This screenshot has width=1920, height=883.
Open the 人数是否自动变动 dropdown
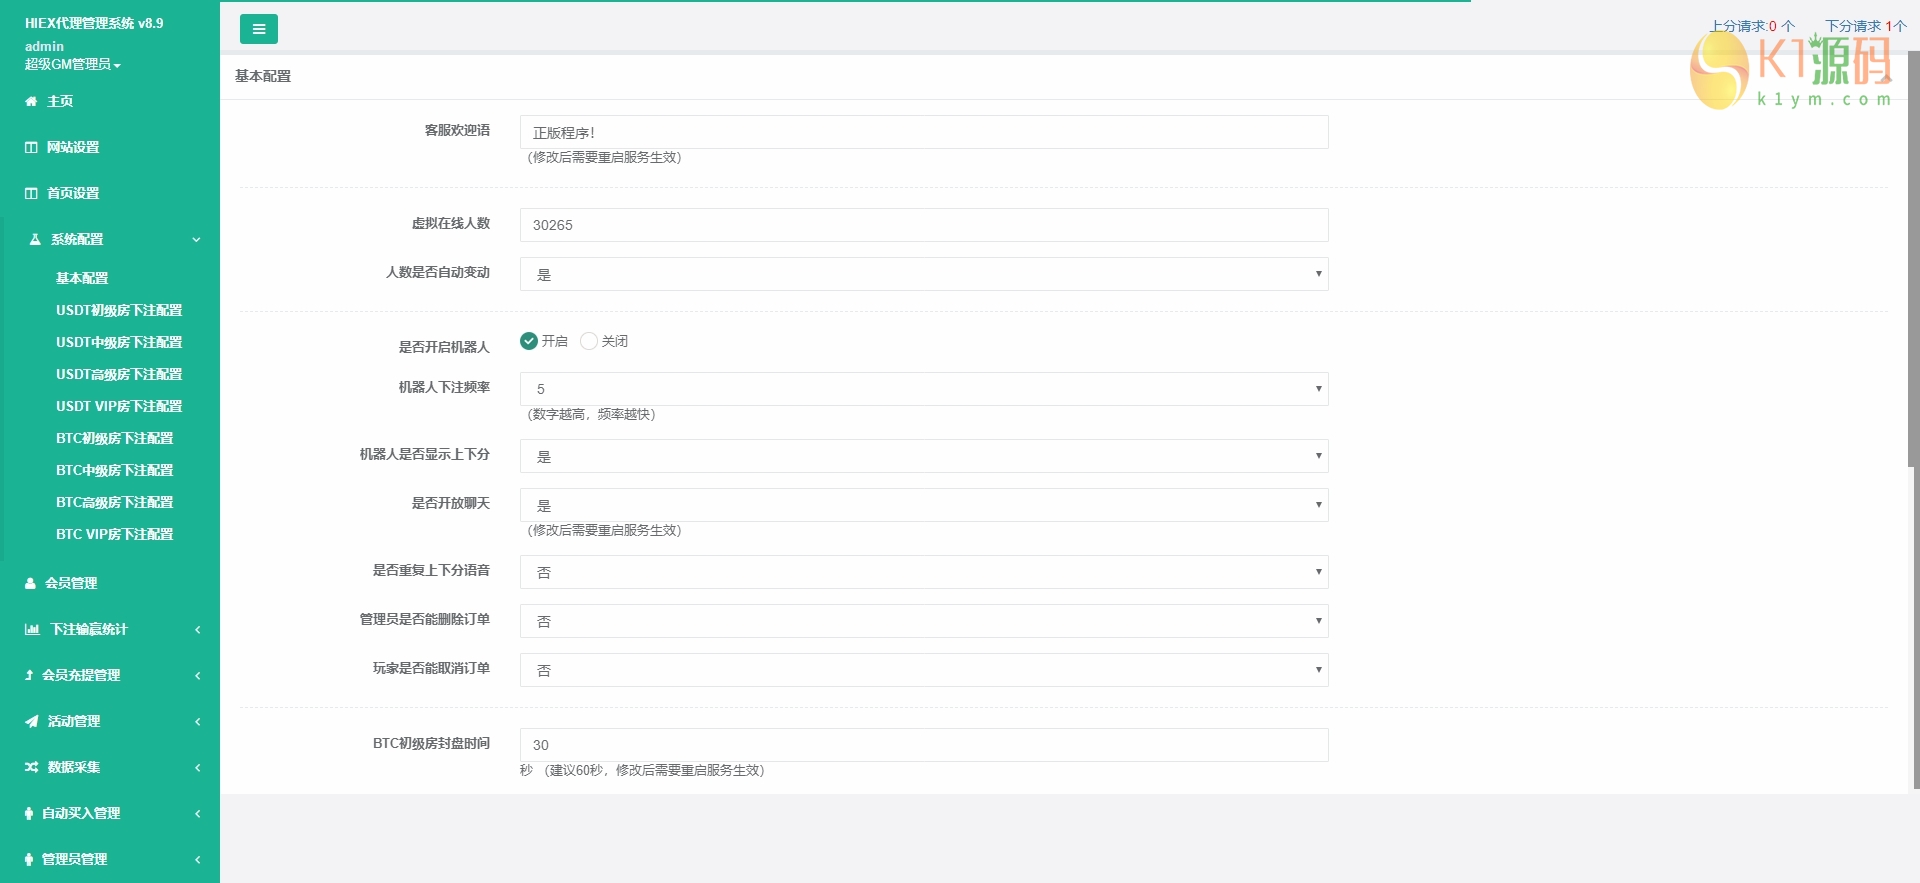[924, 274]
